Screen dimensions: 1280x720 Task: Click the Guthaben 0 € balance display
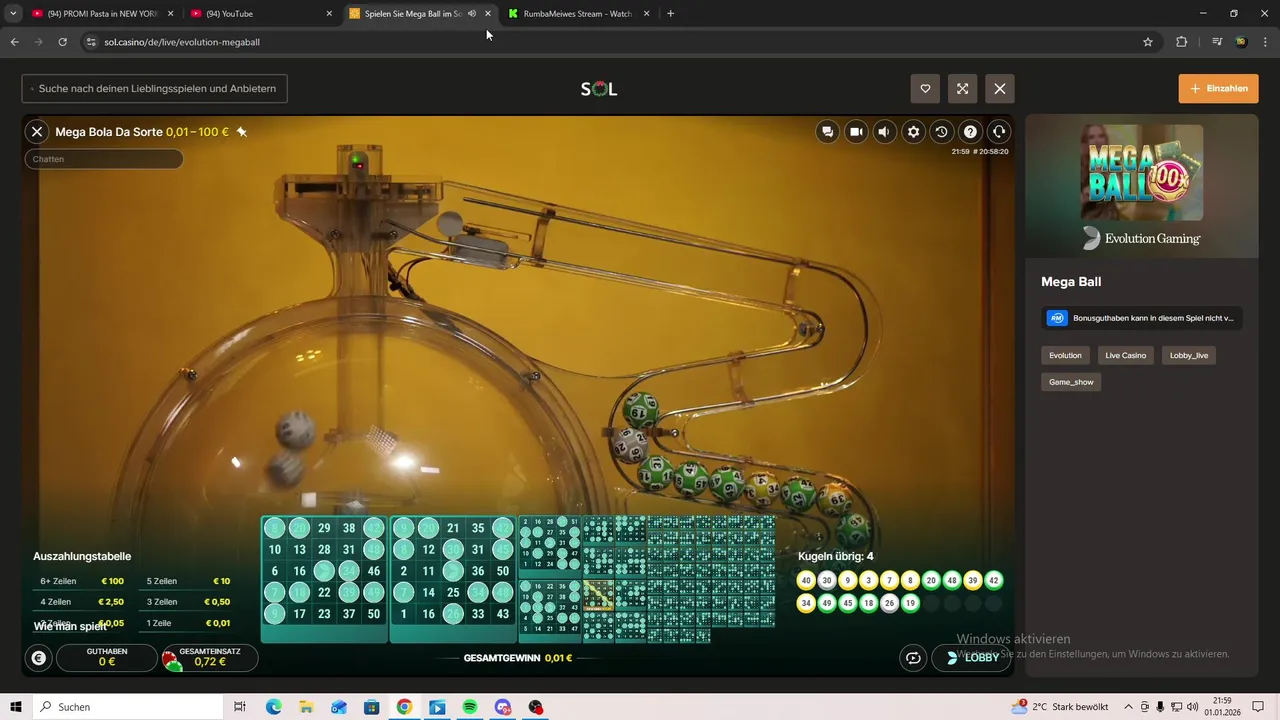pos(107,658)
